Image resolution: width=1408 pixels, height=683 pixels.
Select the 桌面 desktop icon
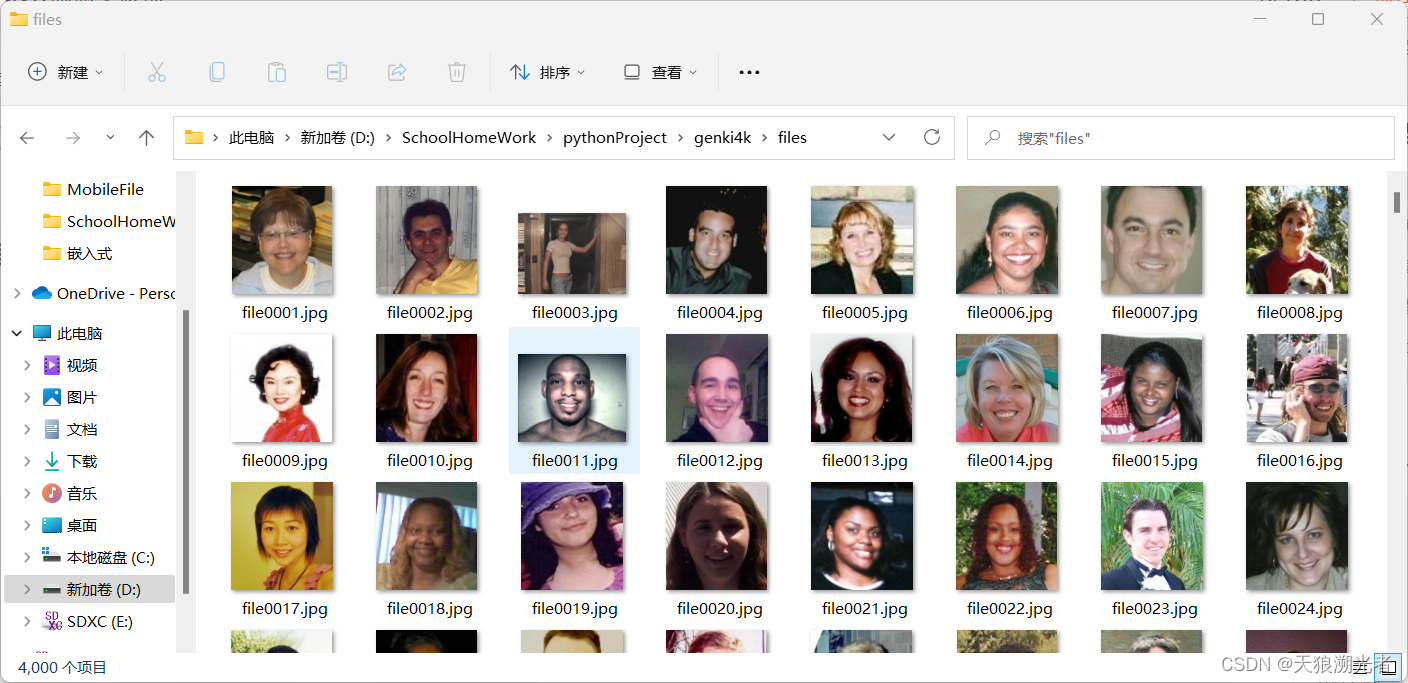(52, 525)
